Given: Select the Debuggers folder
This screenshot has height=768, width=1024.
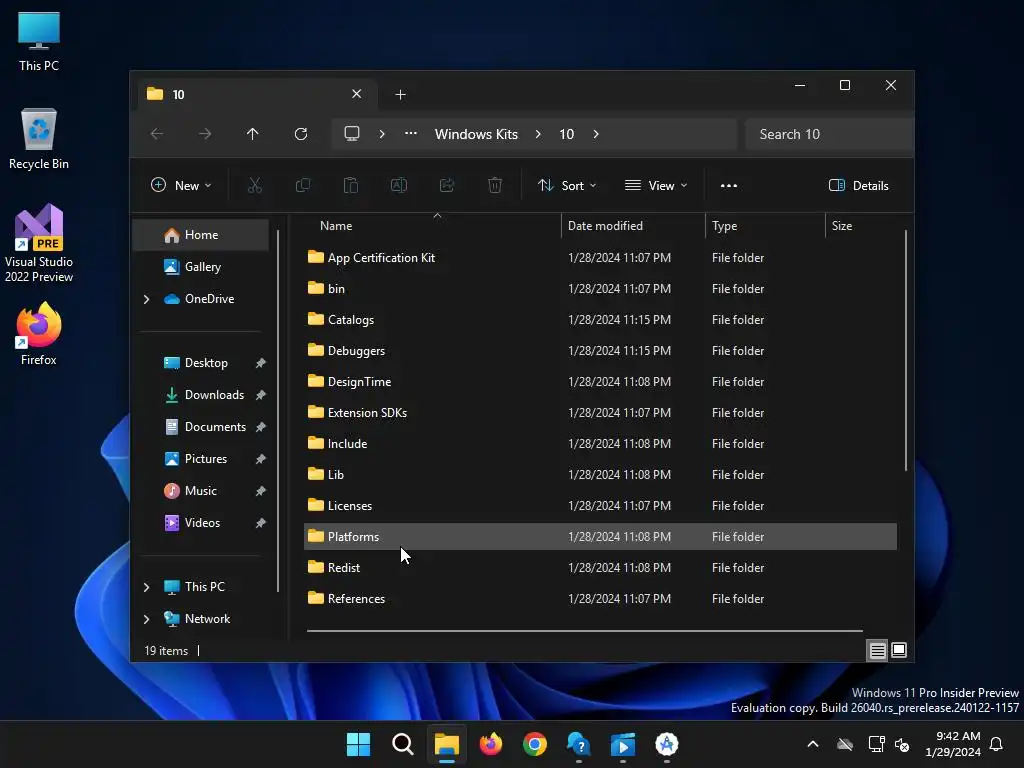Looking at the screenshot, I should tap(600, 351).
